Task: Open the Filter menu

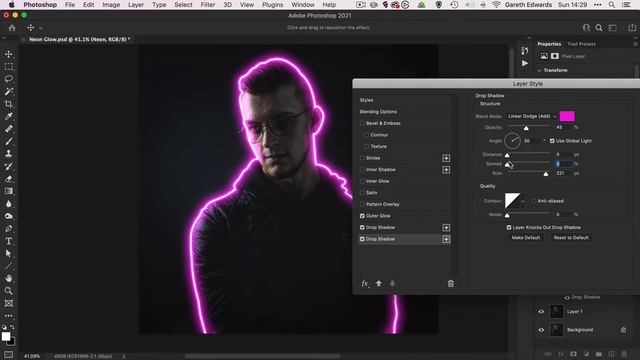Action: (208, 5)
